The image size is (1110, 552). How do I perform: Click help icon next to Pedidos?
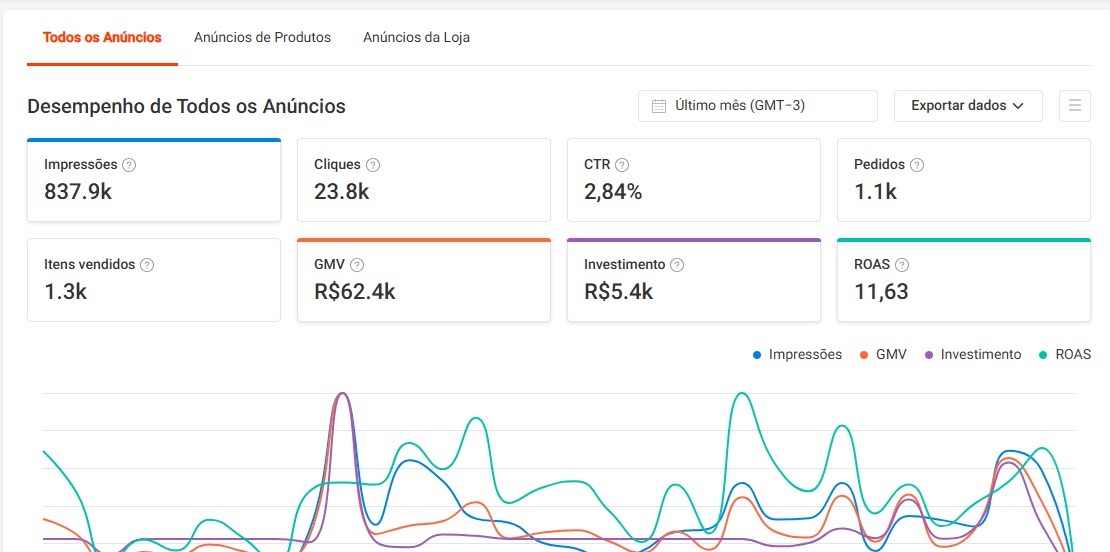coord(917,165)
